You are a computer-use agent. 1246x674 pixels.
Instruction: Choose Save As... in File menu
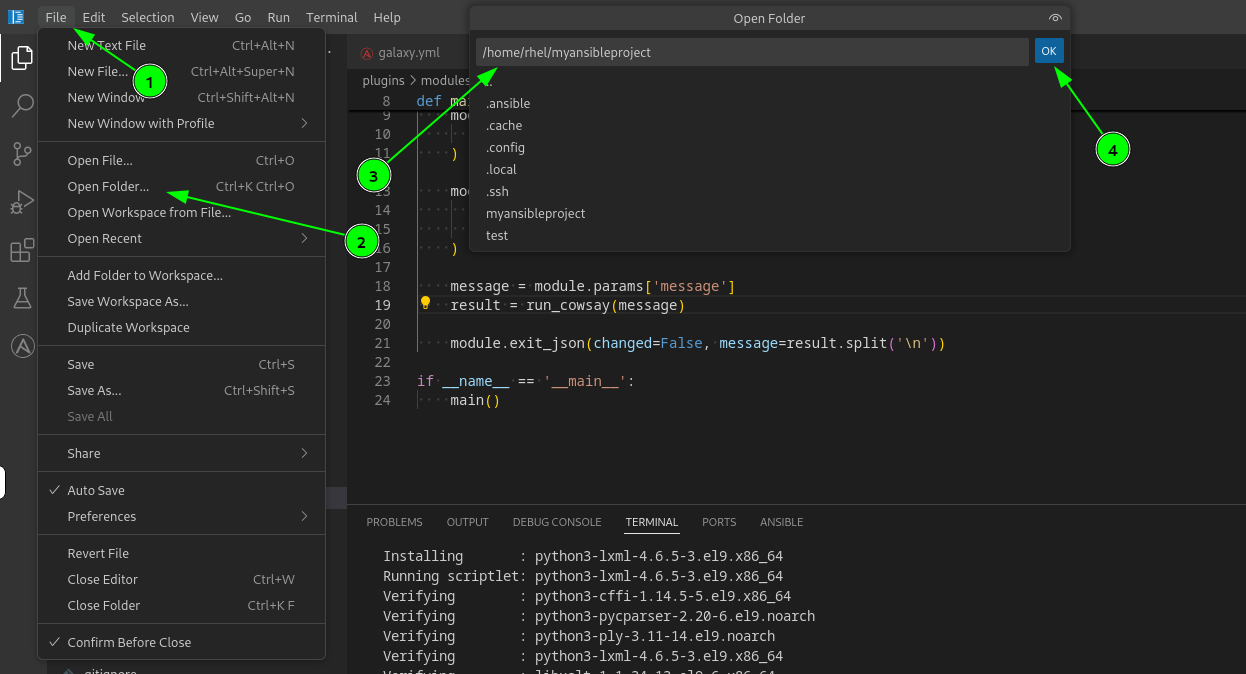click(181, 390)
